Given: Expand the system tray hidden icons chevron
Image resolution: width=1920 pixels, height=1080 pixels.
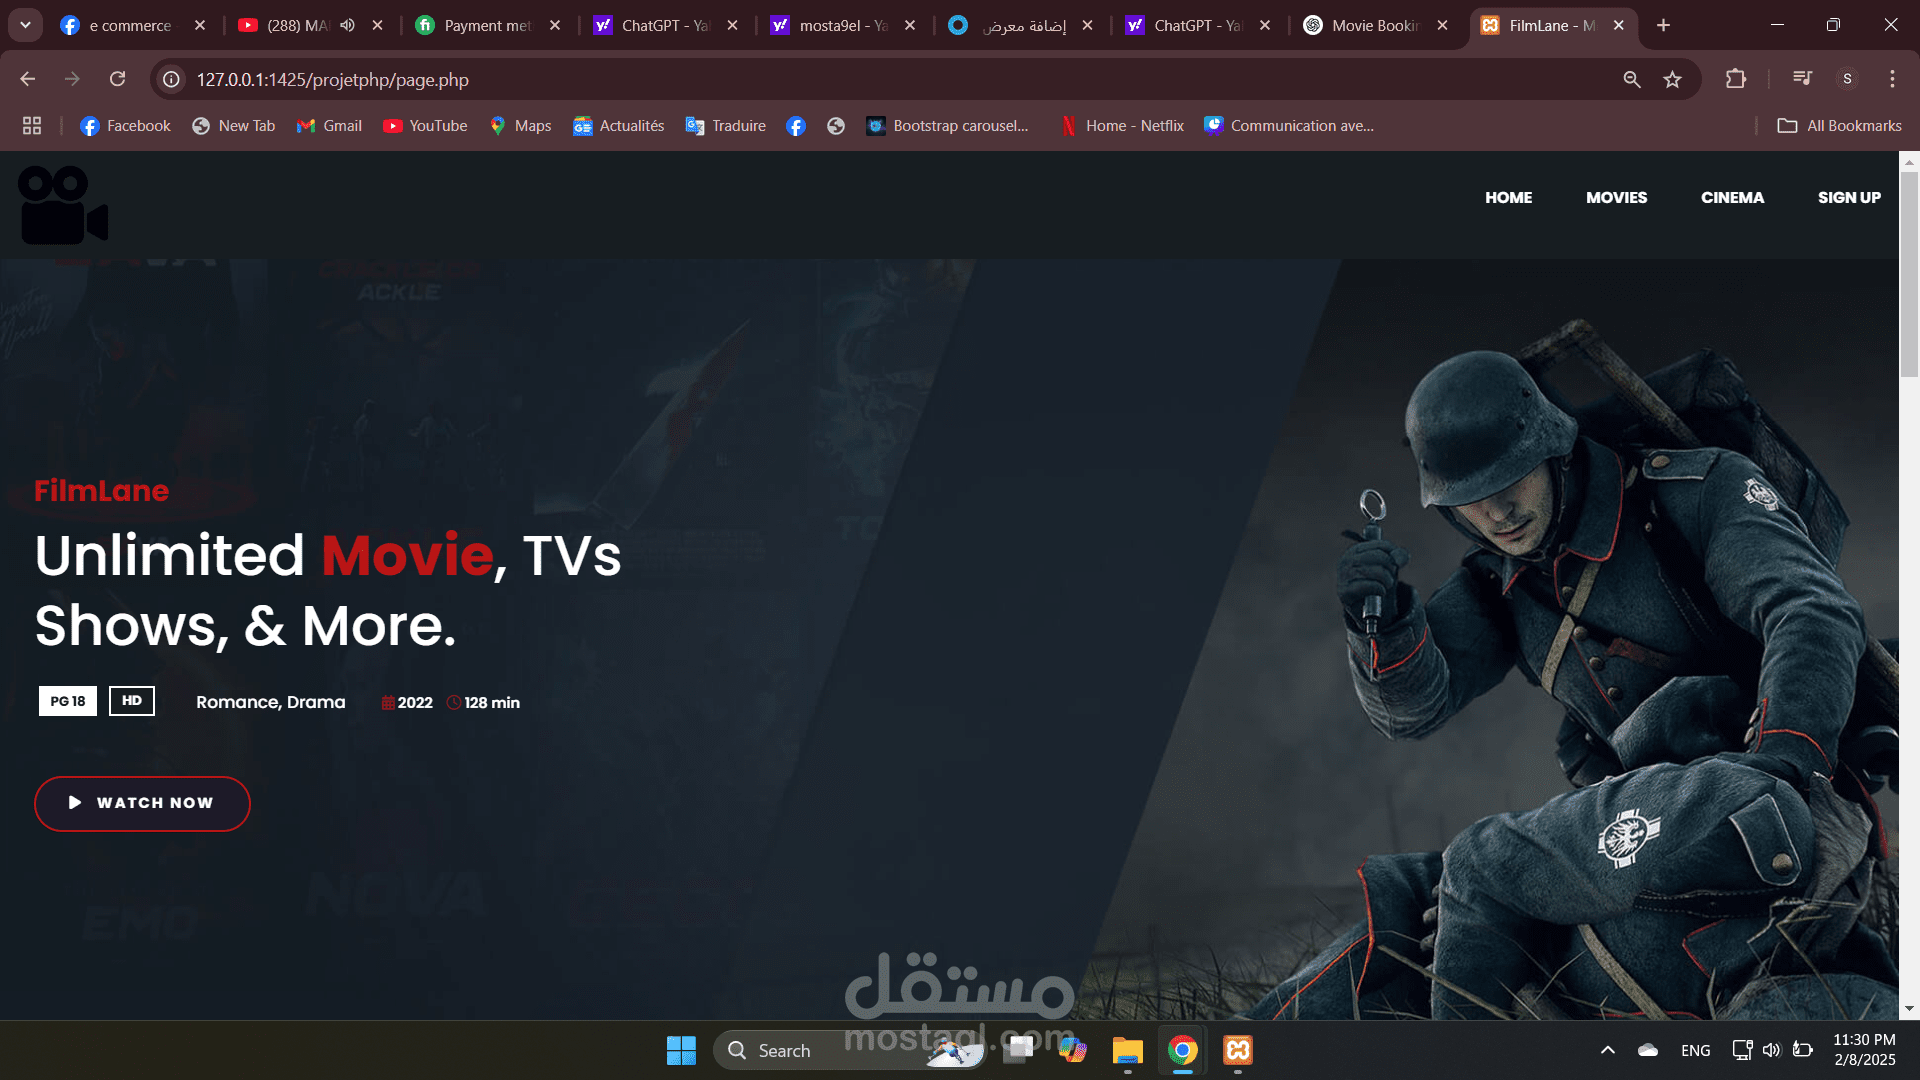Looking at the screenshot, I should [1608, 1050].
